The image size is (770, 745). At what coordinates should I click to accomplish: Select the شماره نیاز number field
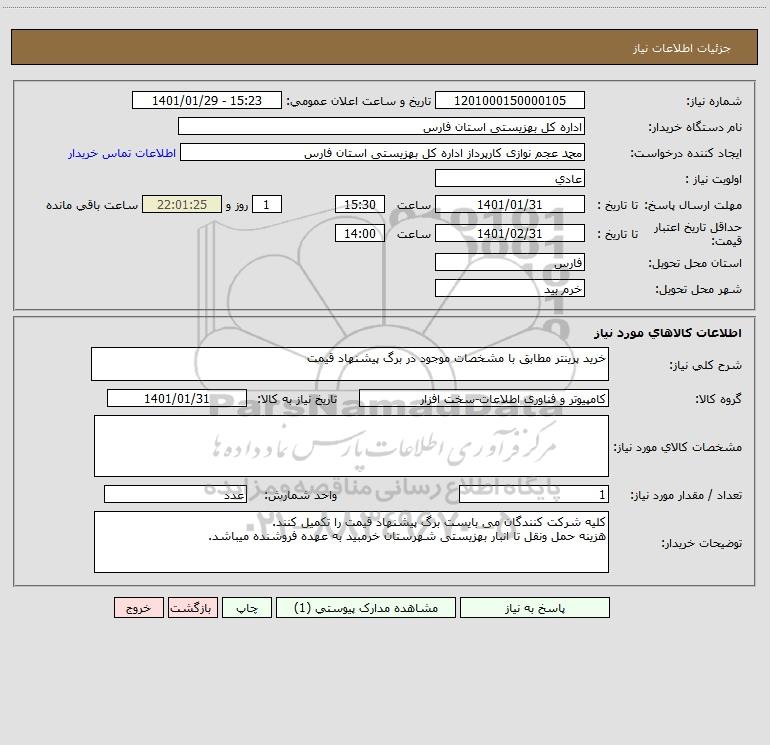coord(510,100)
